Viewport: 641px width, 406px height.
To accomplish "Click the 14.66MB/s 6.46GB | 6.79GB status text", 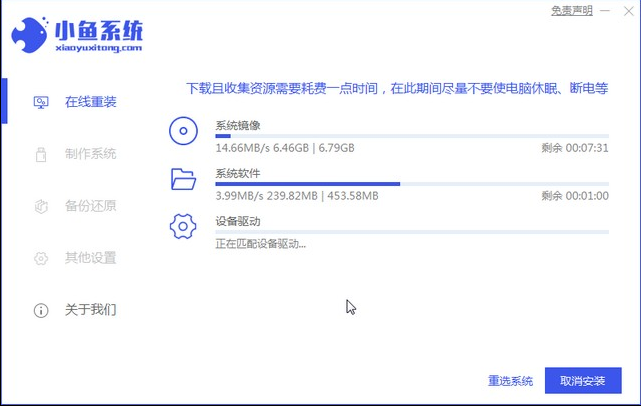I will pyautogui.click(x=285, y=148).
